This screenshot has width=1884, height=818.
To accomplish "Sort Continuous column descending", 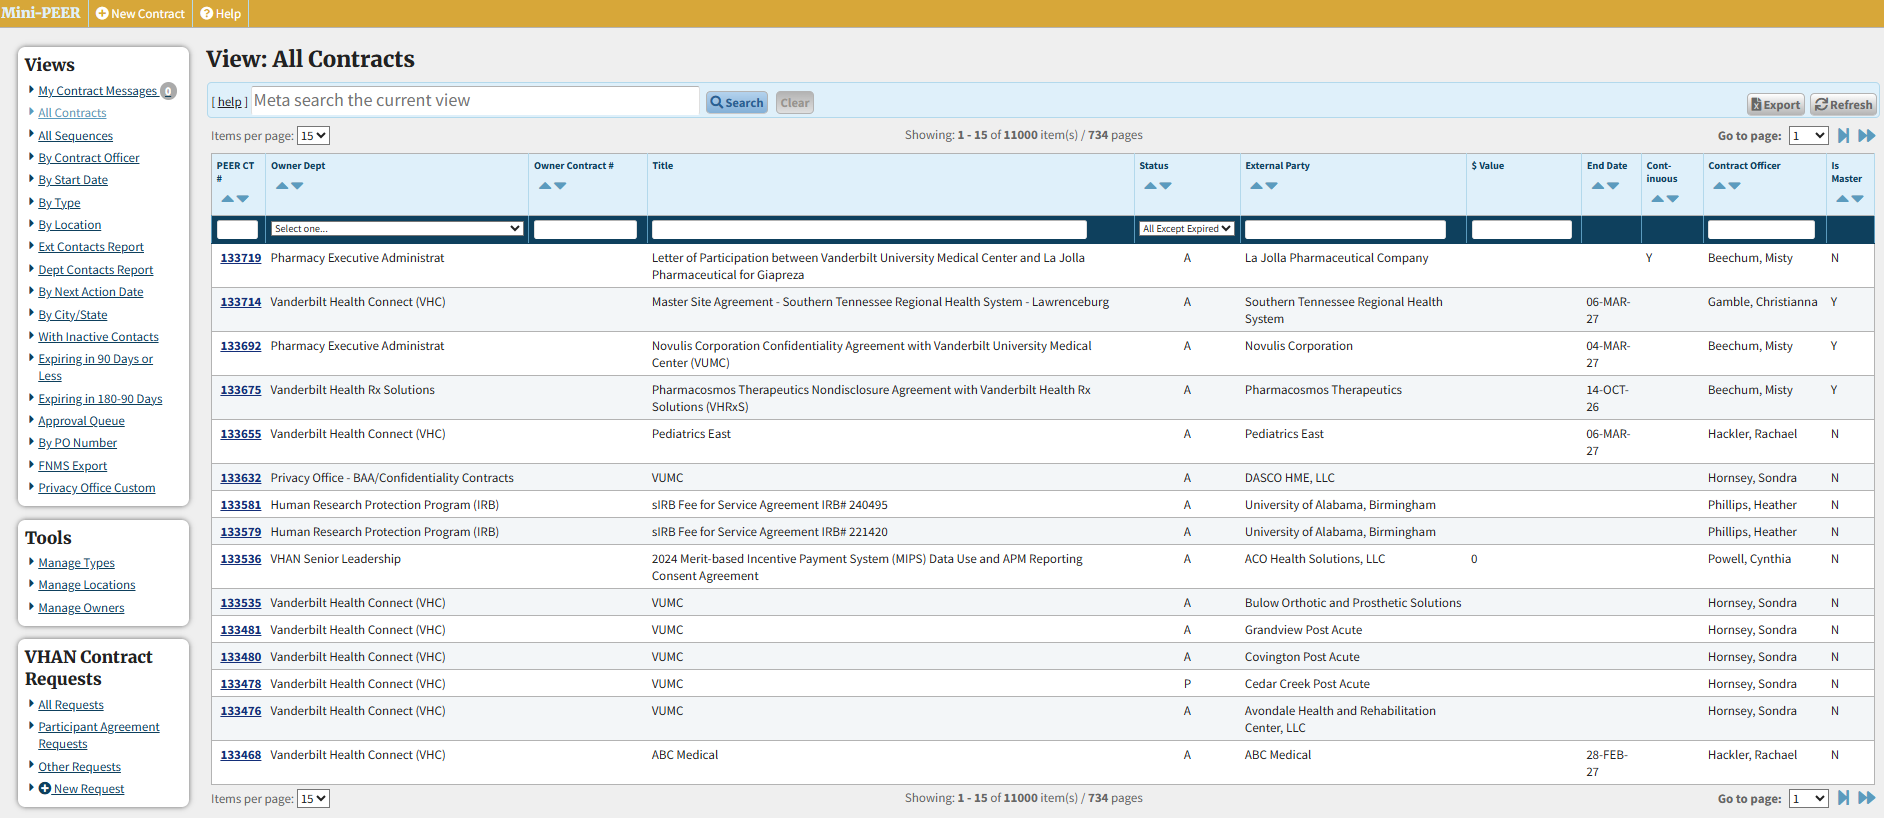I will click(1673, 199).
